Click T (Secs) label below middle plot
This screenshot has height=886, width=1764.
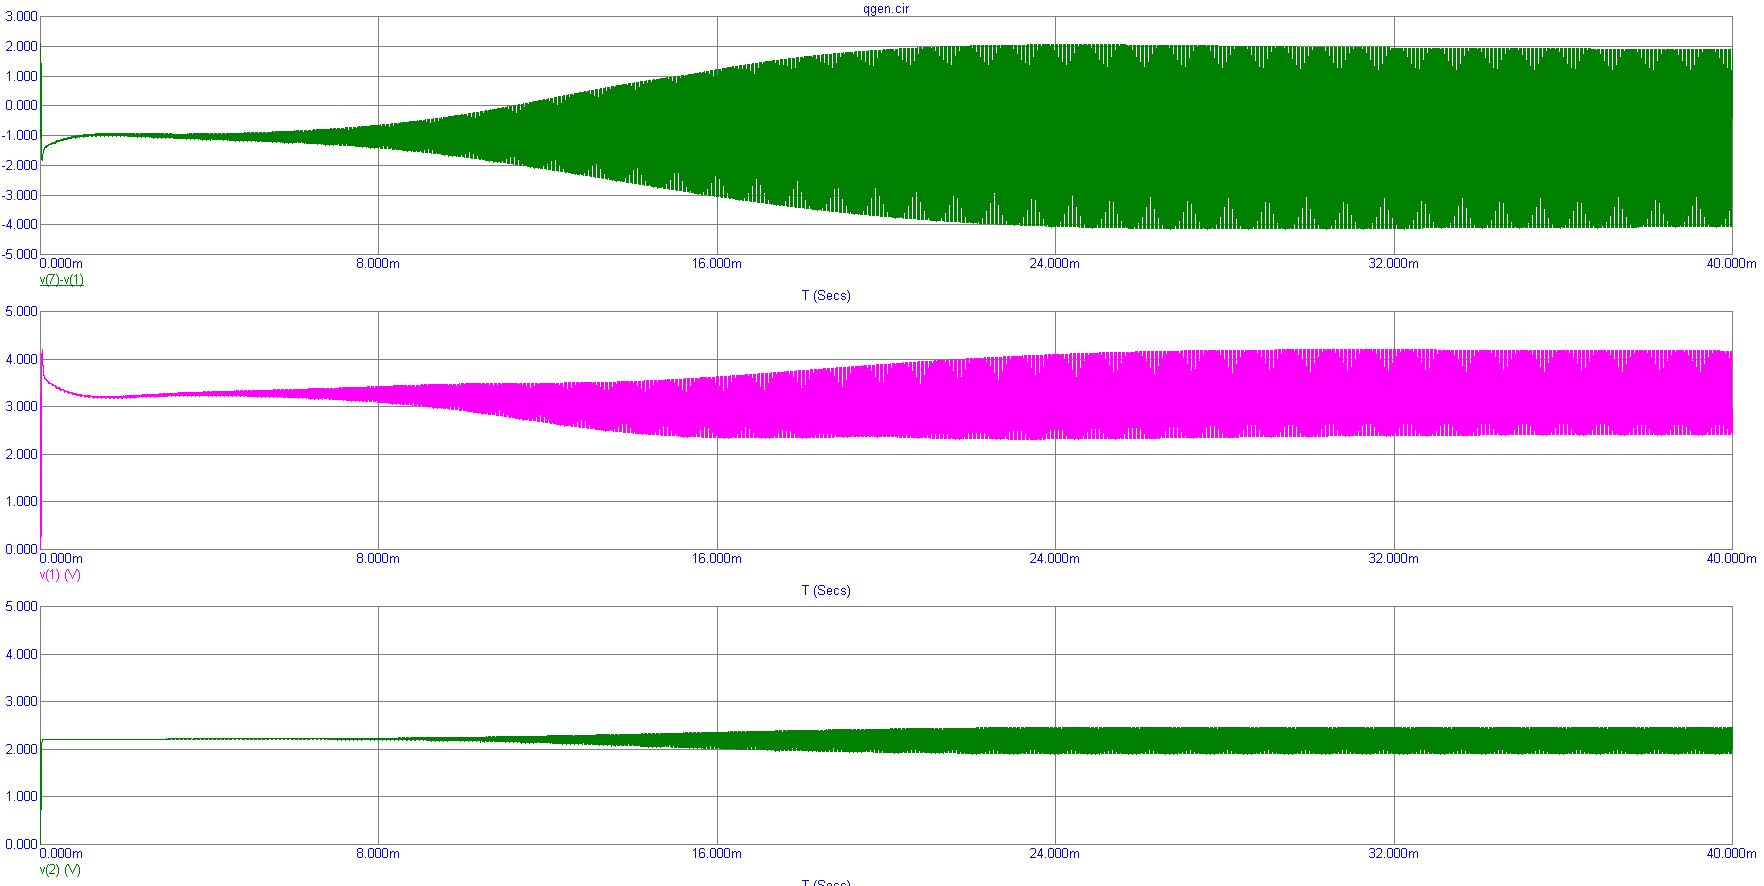826,591
